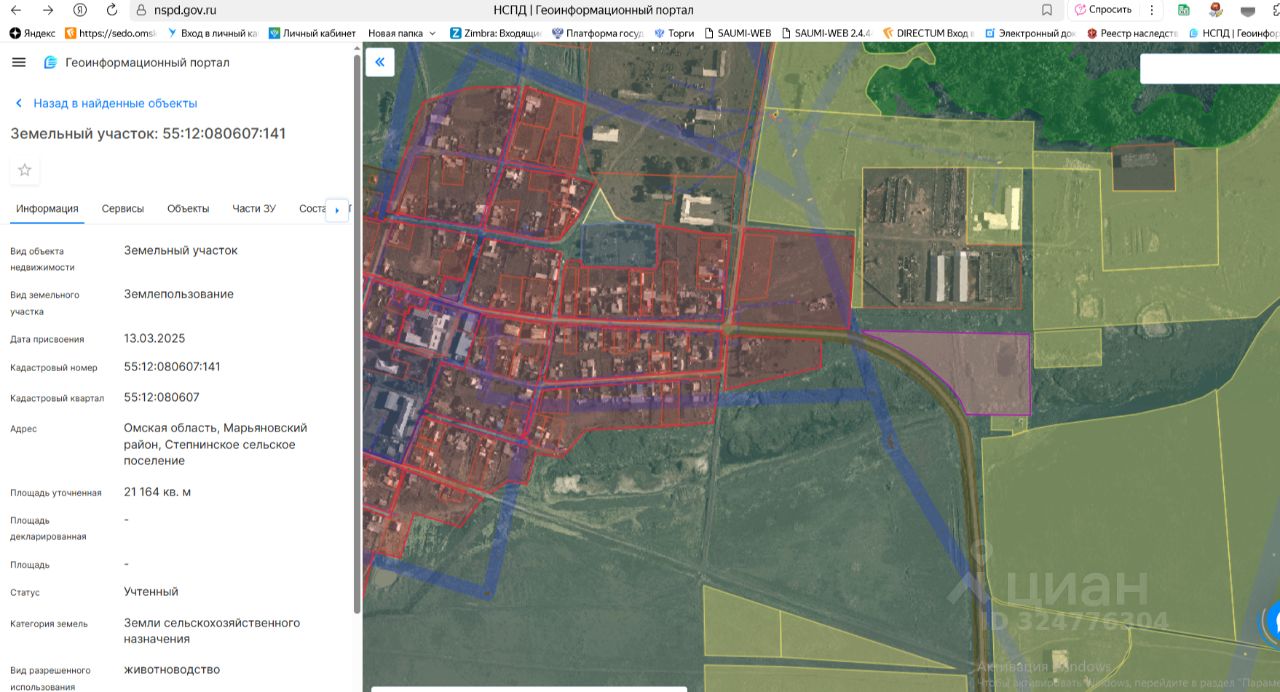Bookmark the page using the address bar icon

point(1046,10)
